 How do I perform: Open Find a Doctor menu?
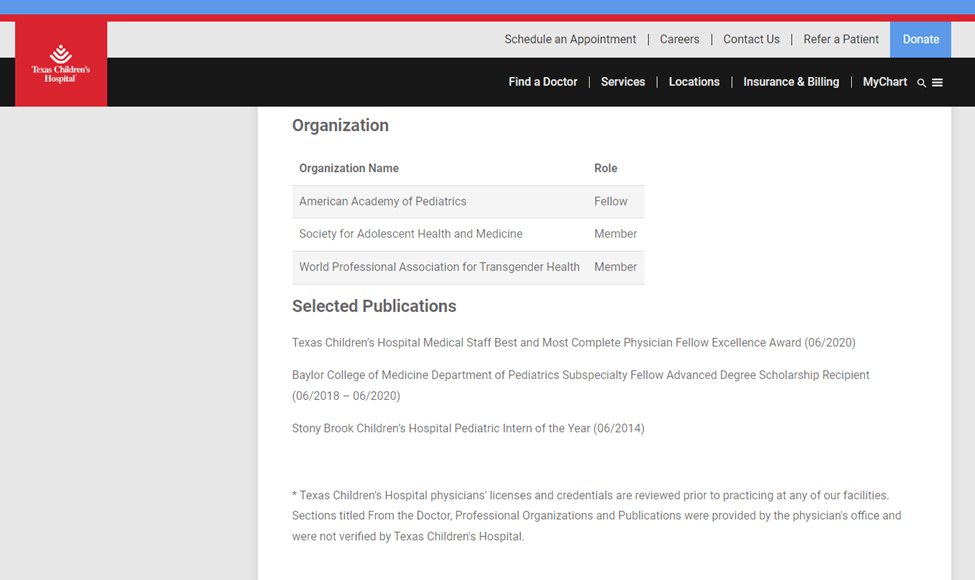click(543, 82)
